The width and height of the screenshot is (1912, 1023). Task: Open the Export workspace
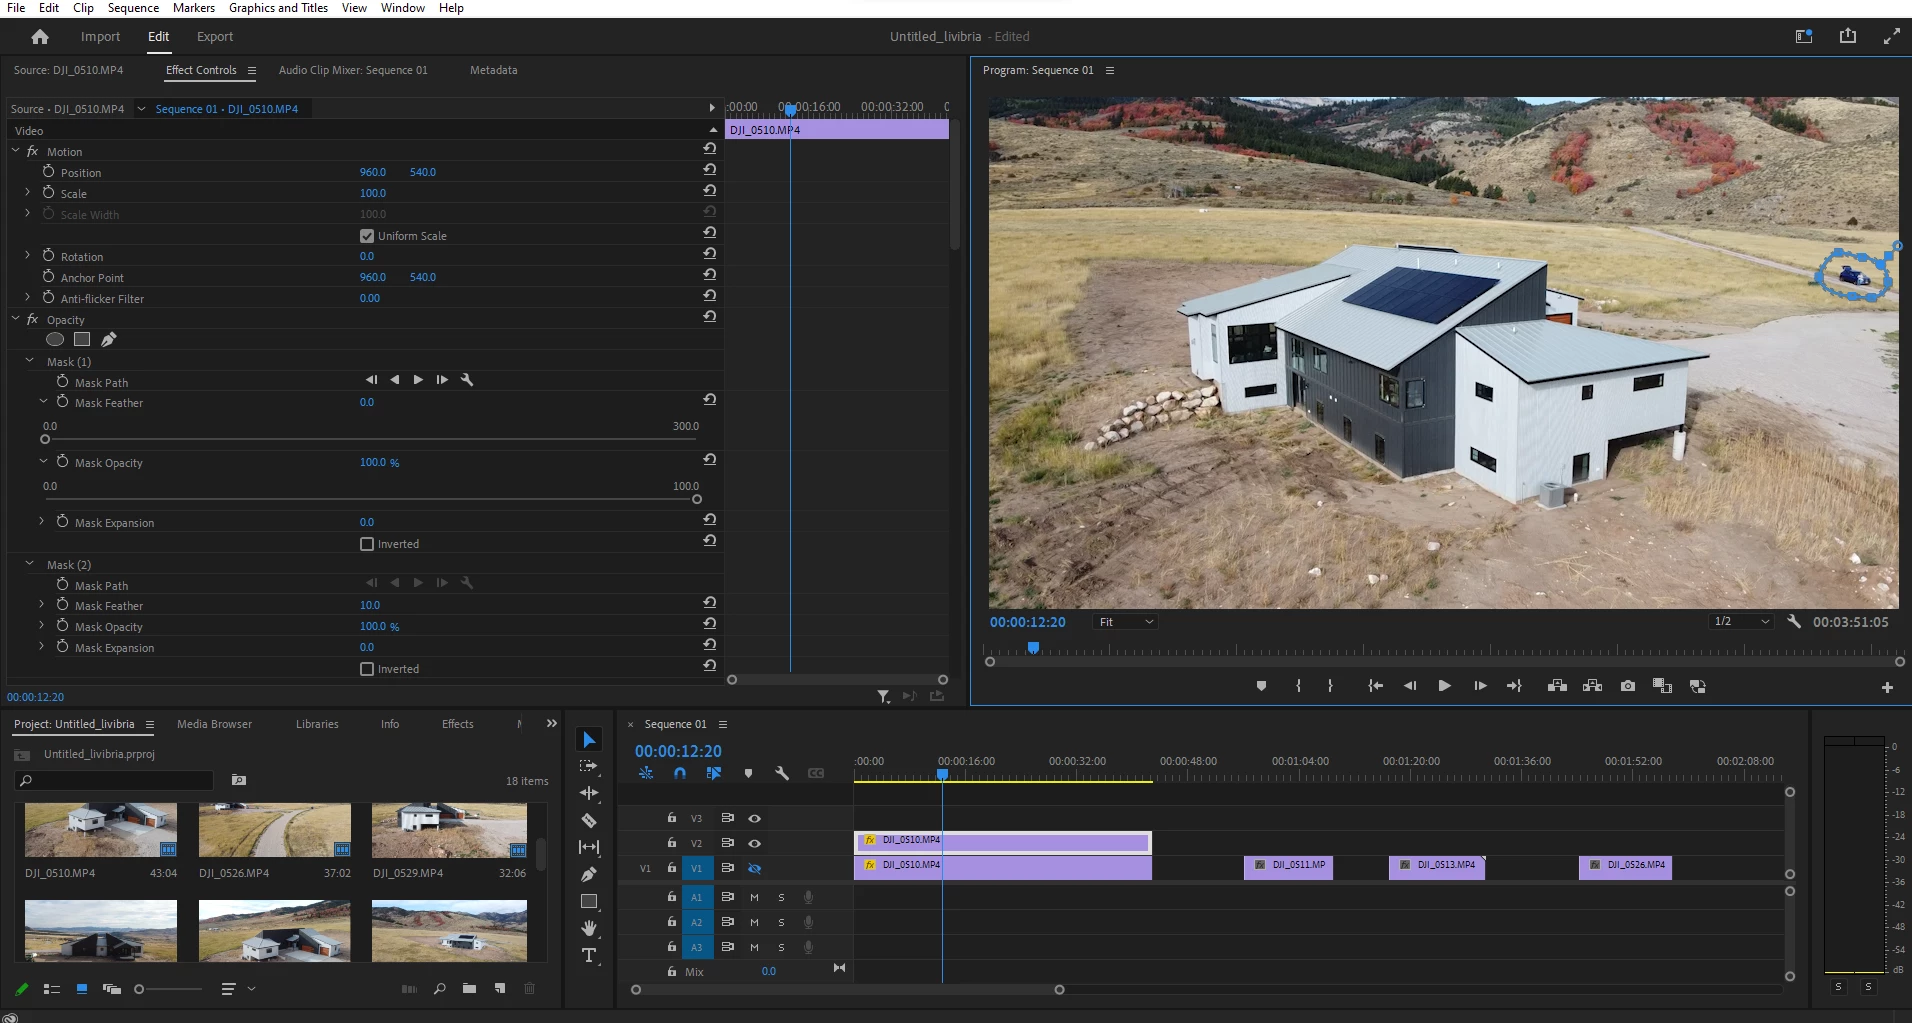[214, 37]
